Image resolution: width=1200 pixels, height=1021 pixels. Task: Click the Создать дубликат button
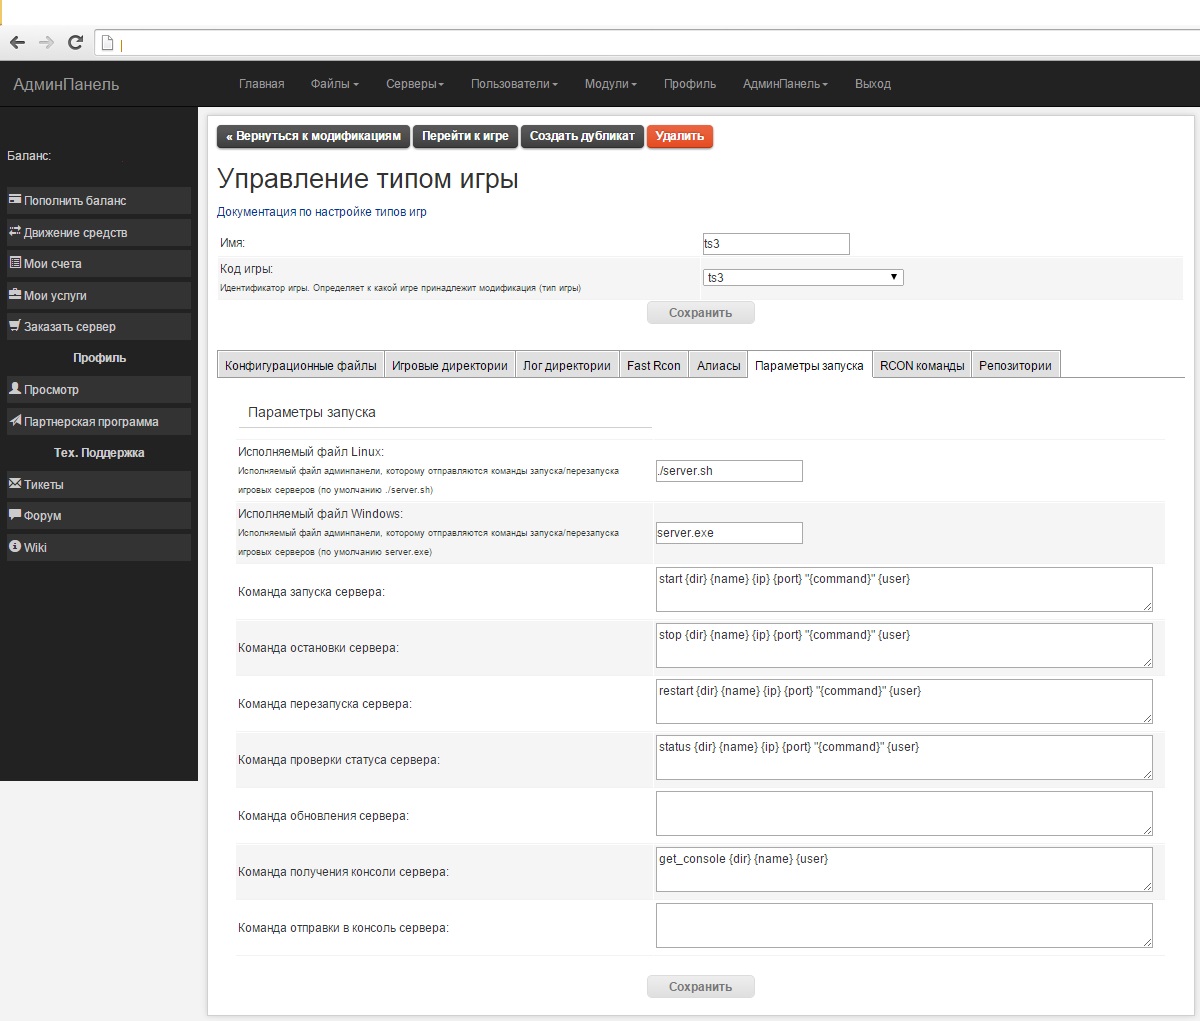pyautogui.click(x=582, y=136)
